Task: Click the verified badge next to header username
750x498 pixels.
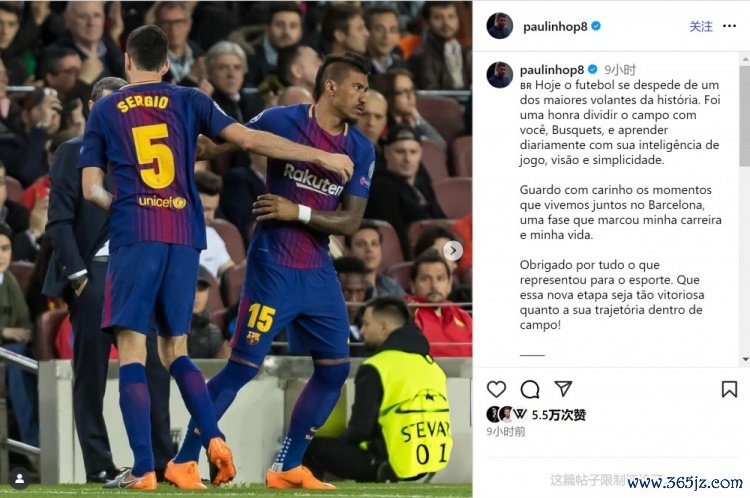Action: coord(596,26)
